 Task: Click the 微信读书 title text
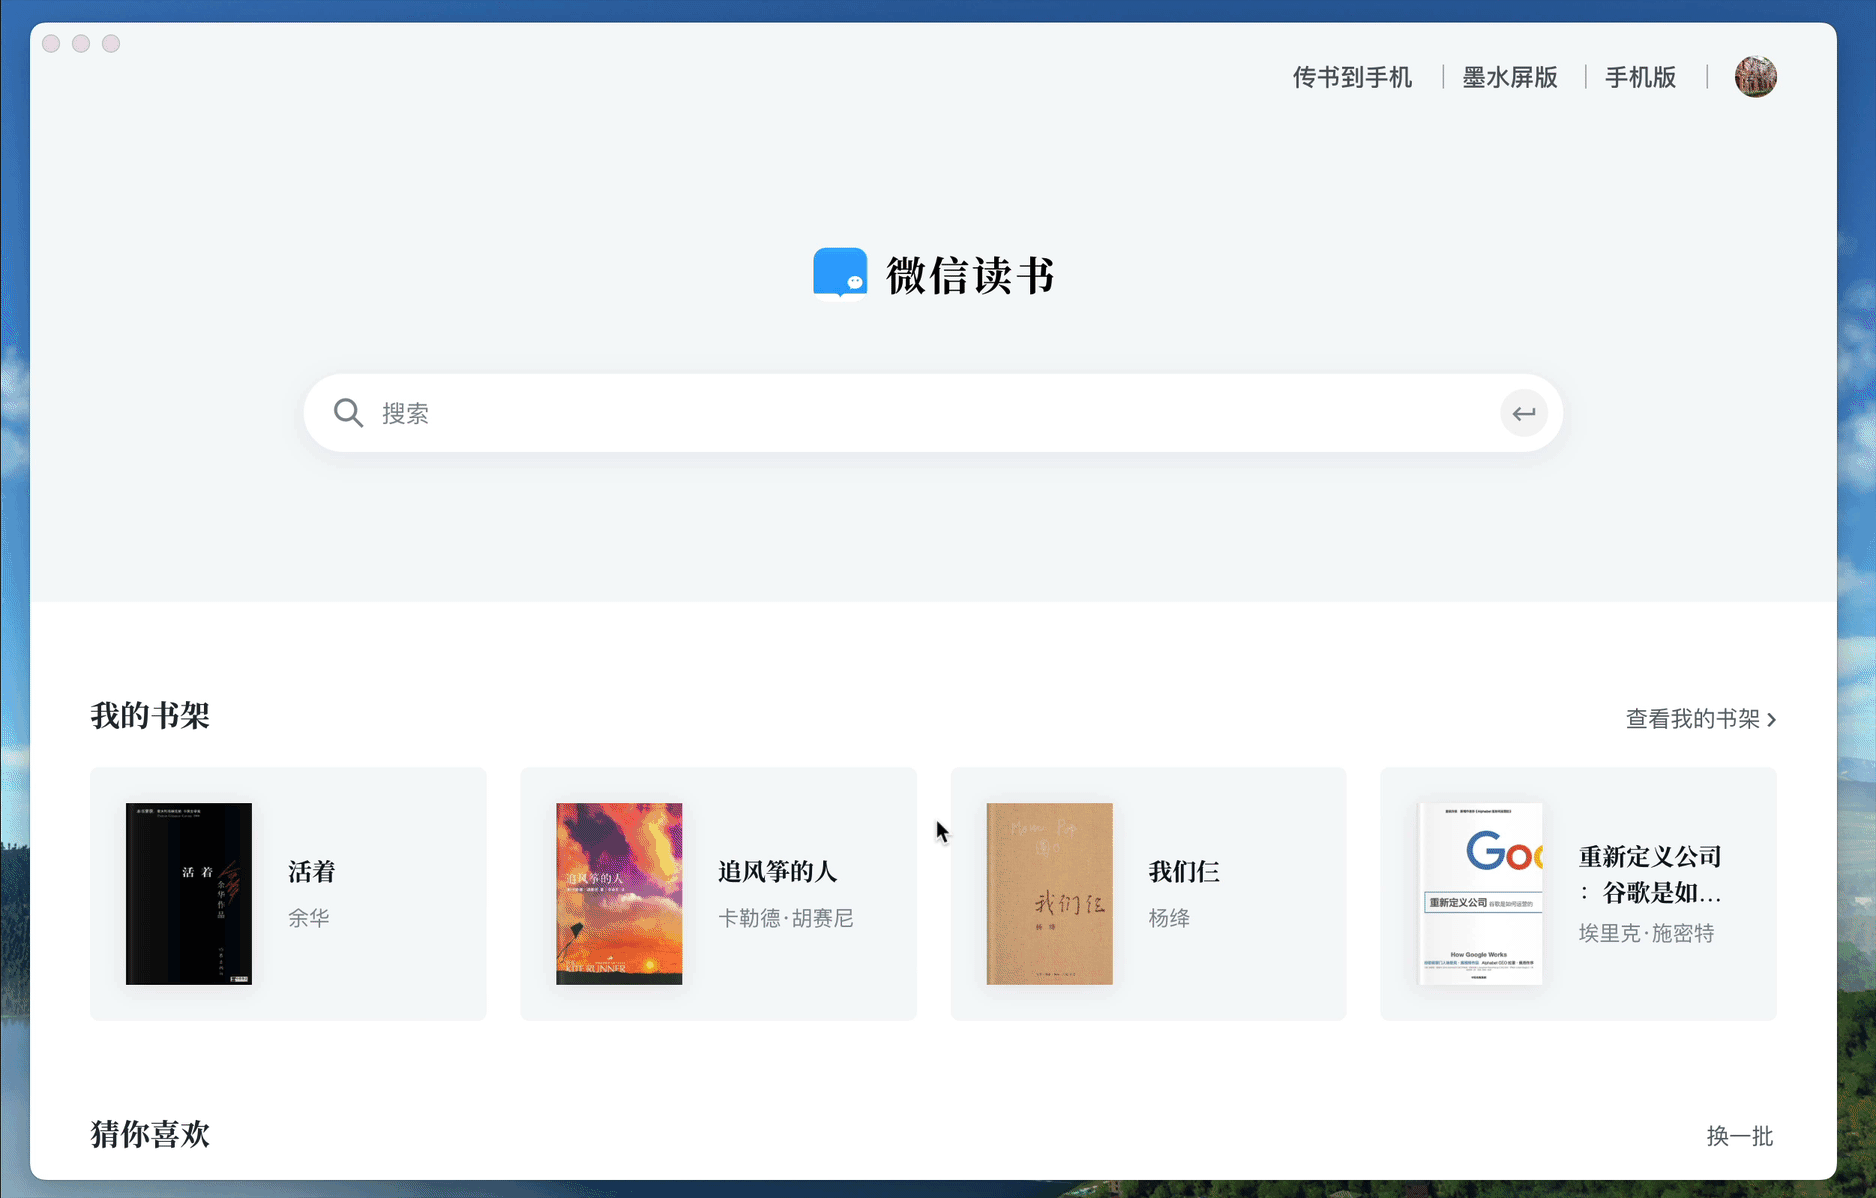tap(970, 276)
